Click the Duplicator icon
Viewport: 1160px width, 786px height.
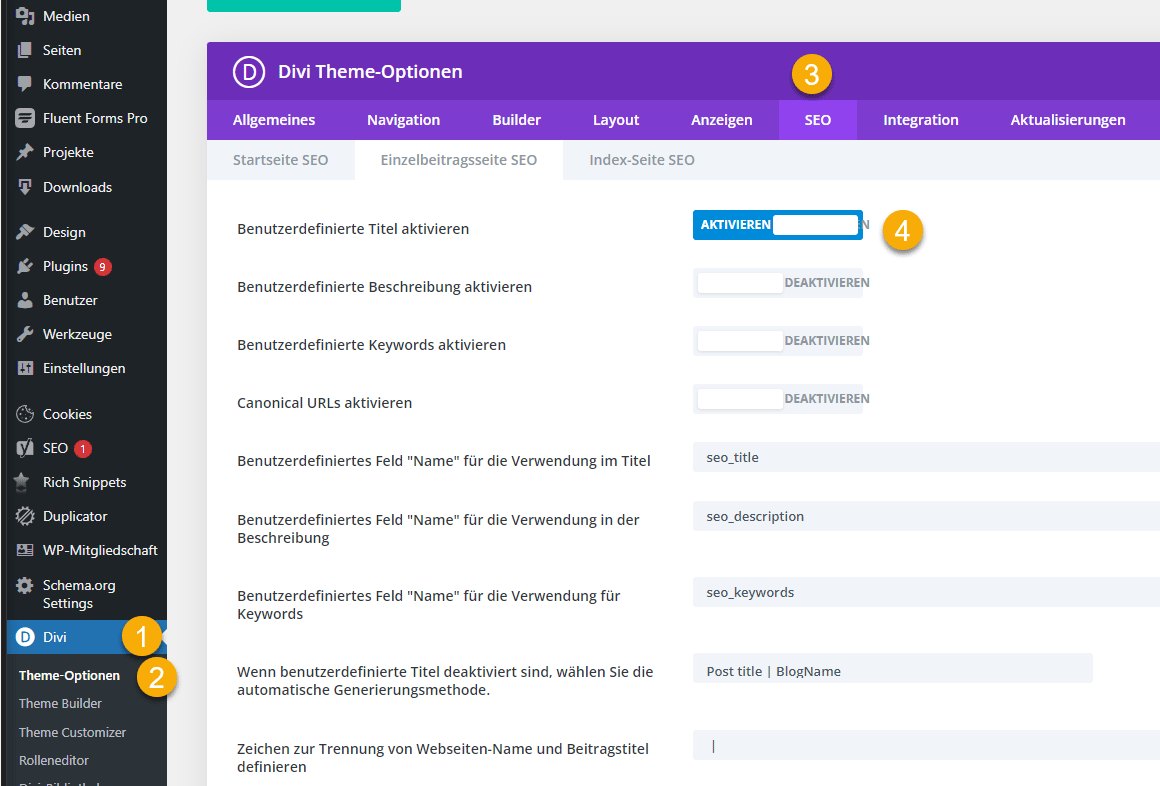click(x=25, y=517)
